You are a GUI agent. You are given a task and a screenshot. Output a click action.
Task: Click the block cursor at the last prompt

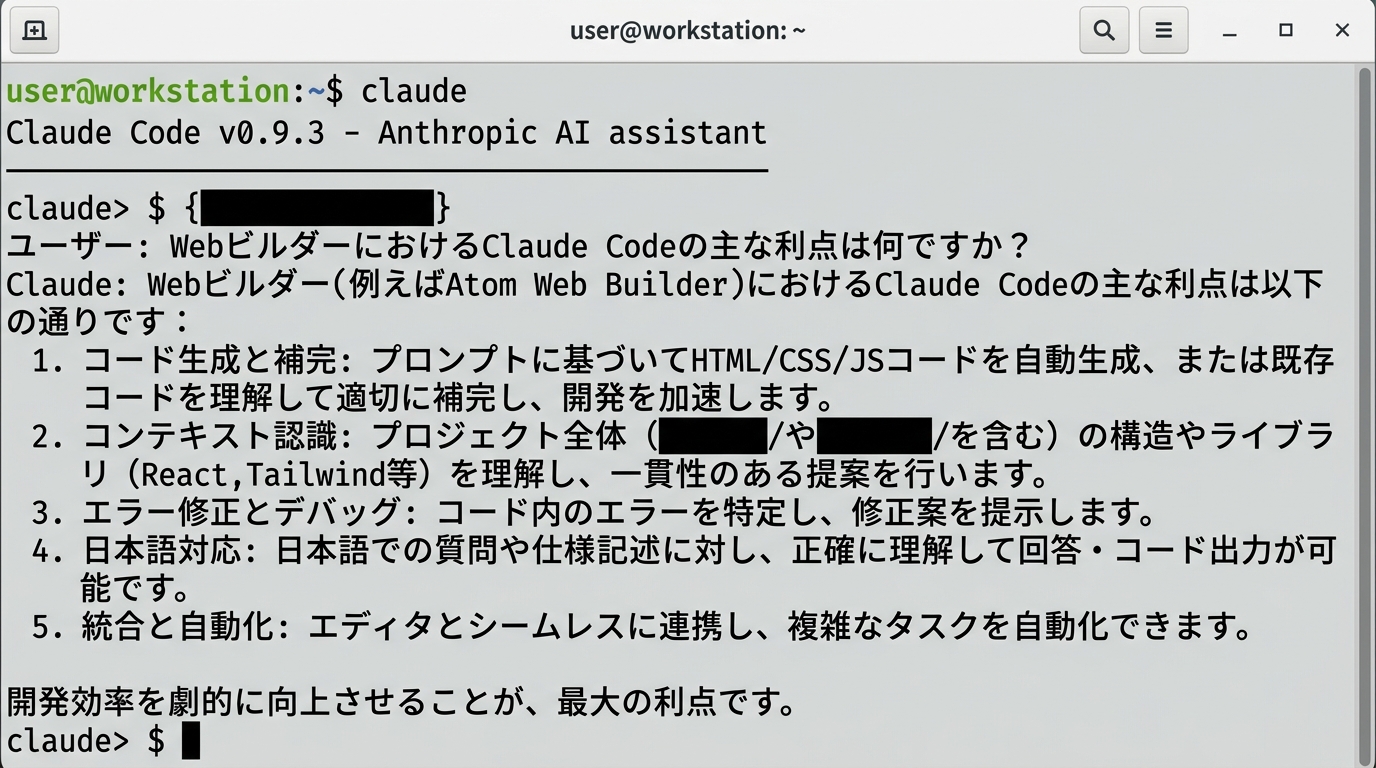pyautogui.click(x=190, y=741)
